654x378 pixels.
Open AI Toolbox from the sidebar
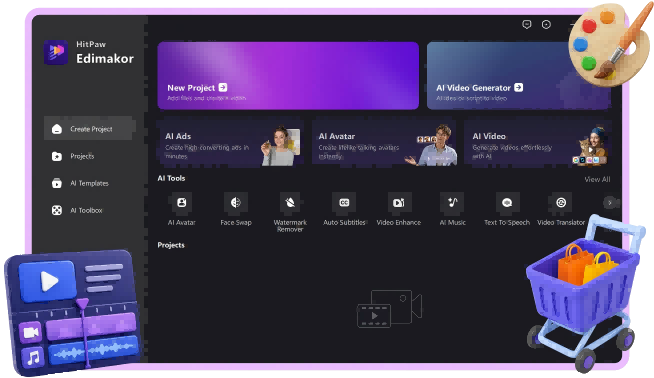[x=77, y=210]
